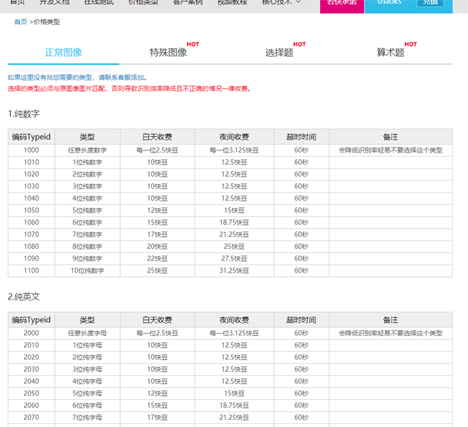
Task: Click Typeid cell 1070
Action: (x=31, y=234)
